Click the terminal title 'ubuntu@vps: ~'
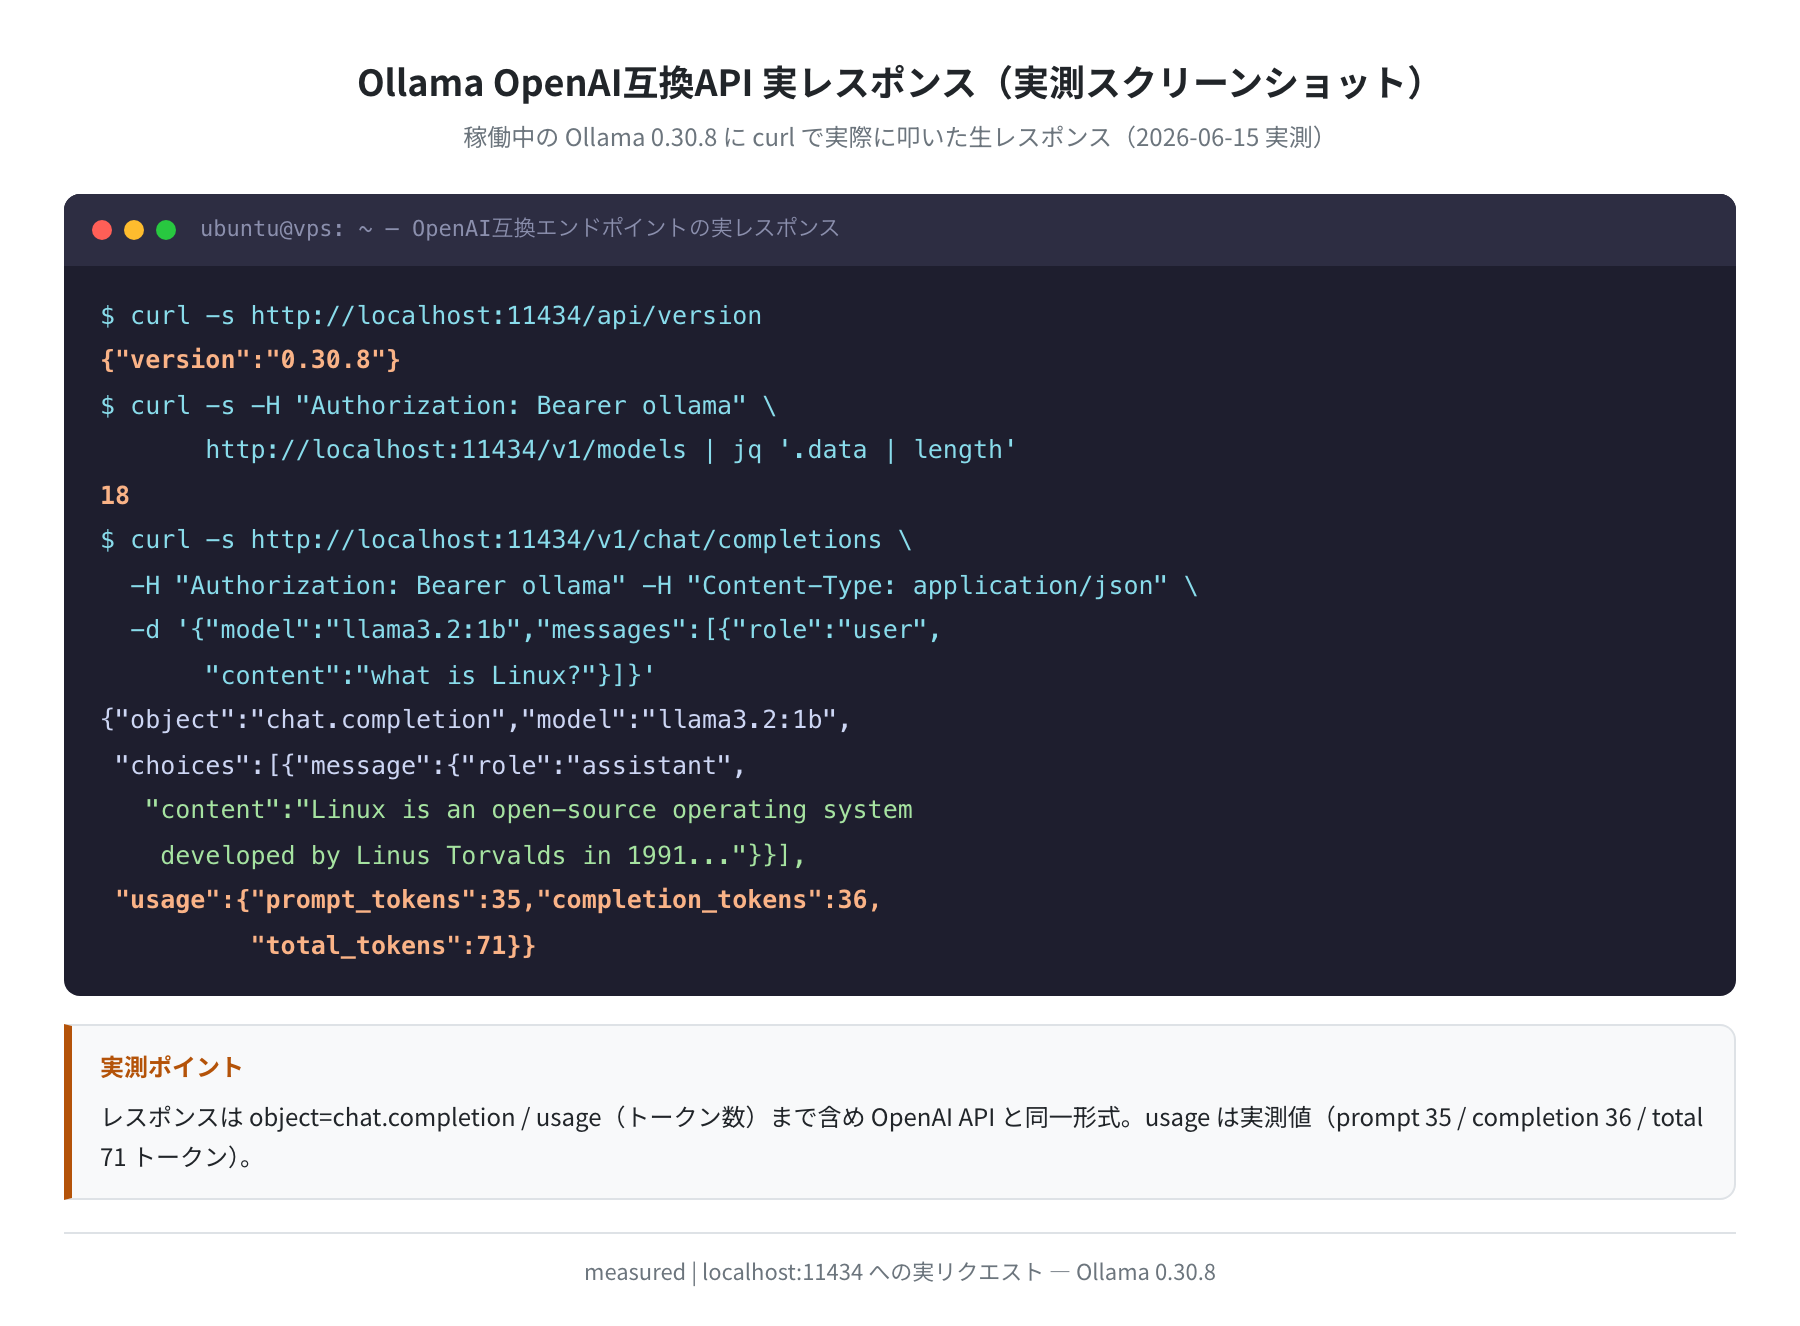The height and width of the screenshot is (1326, 1800). pos(287,229)
